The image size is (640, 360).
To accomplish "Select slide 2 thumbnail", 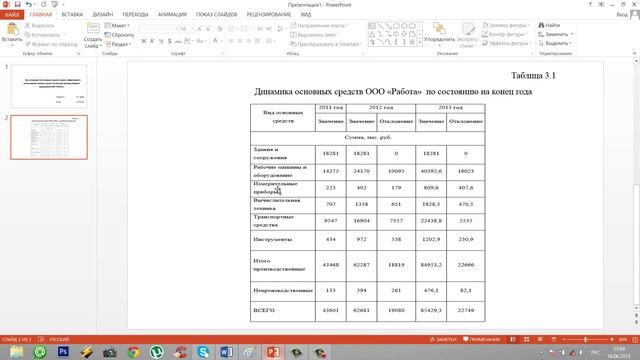I will click(49, 137).
